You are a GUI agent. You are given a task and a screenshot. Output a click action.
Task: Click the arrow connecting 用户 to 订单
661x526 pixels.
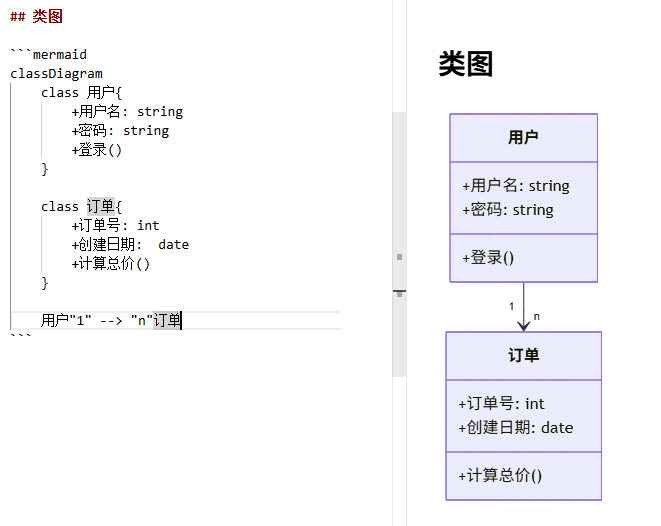(524, 306)
